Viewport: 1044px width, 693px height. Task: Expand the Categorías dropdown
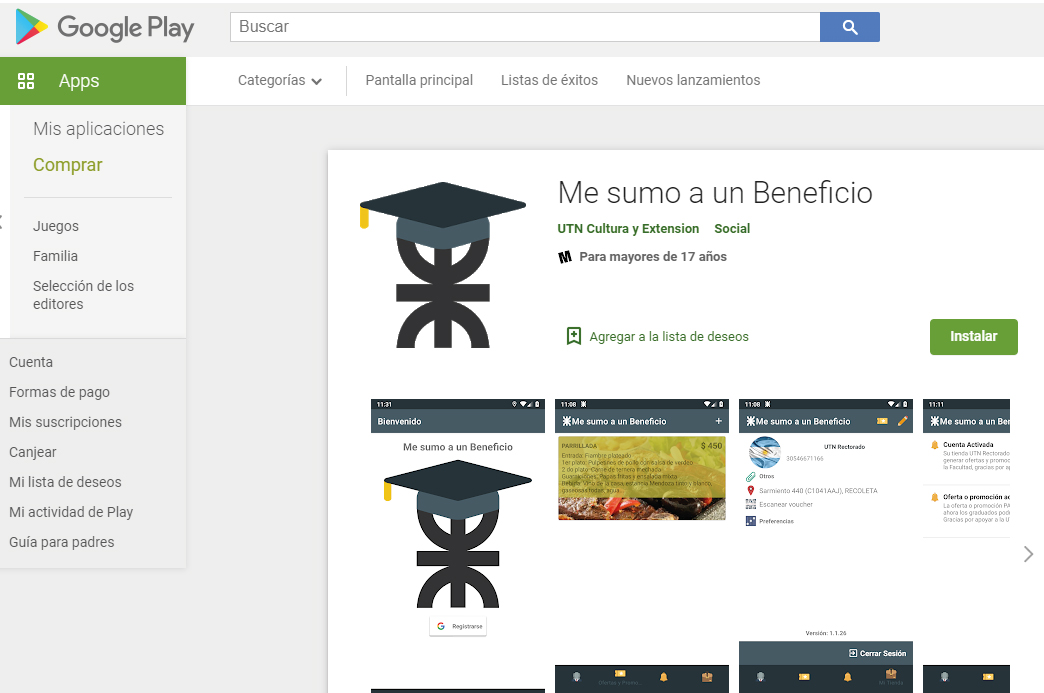pyautogui.click(x=280, y=81)
